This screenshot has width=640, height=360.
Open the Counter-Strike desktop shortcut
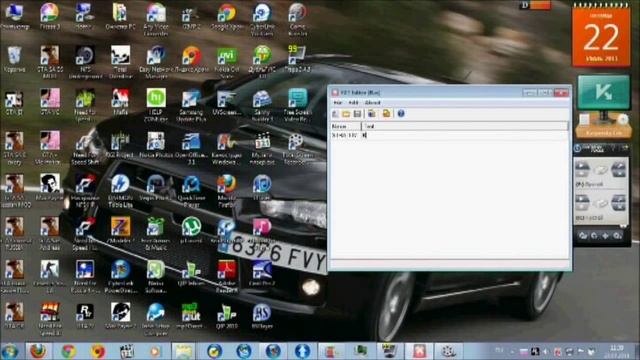point(50,276)
